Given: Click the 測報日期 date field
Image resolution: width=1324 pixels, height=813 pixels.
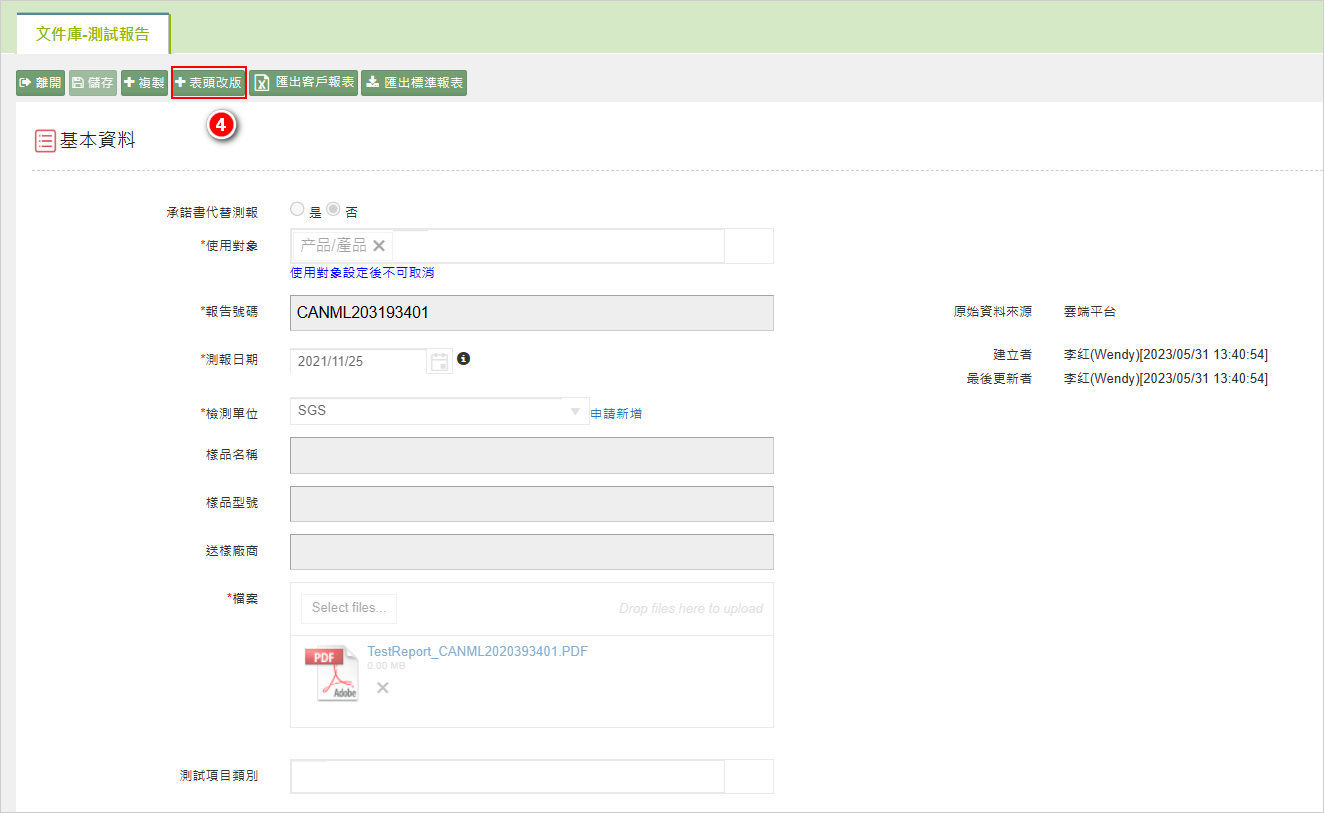Looking at the screenshot, I should click(x=358, y=361).
